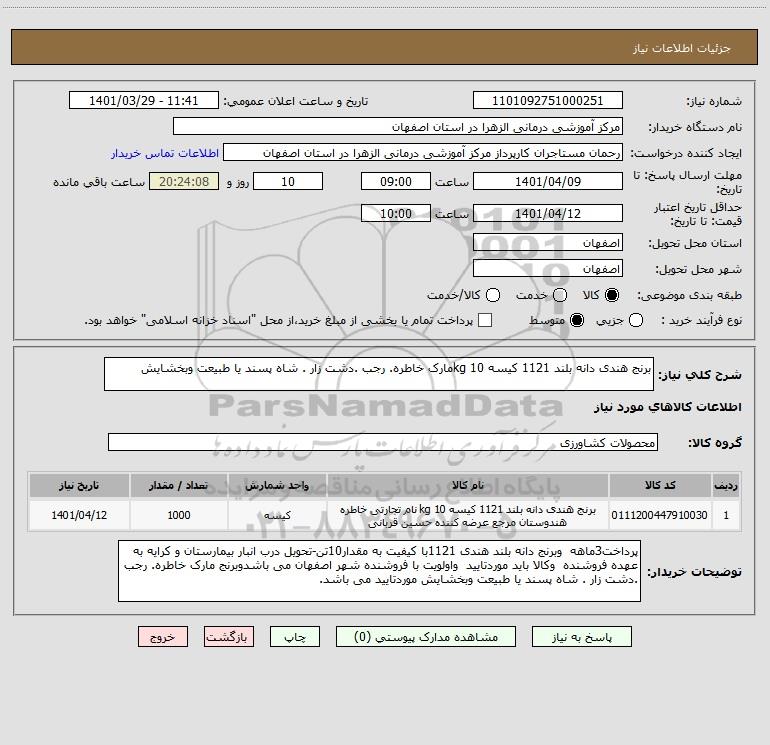The image size is (770, 745).
Task: Click the ردیف column header
Action: [726, 486]
